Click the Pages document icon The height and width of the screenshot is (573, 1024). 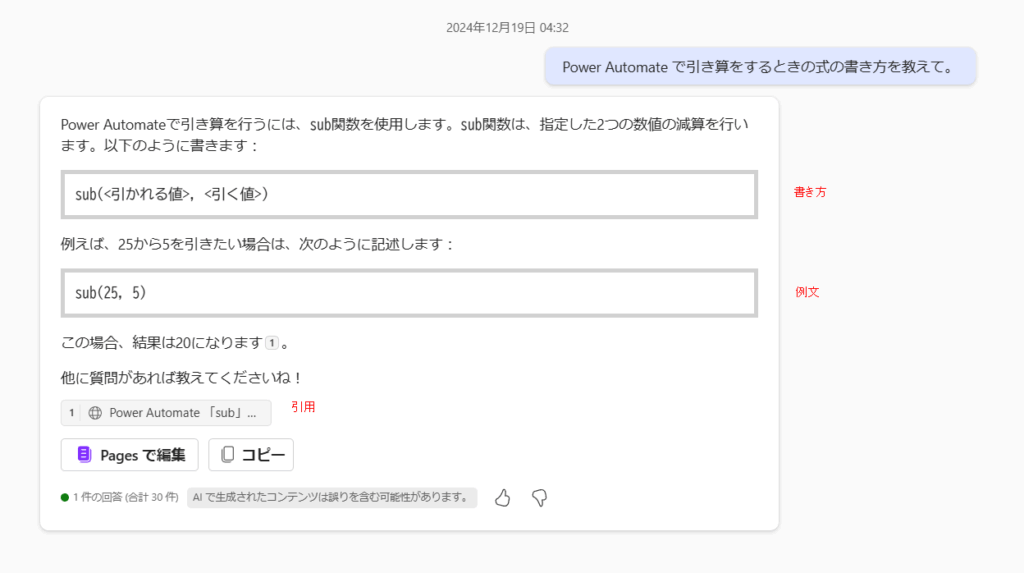pos(84,455)
